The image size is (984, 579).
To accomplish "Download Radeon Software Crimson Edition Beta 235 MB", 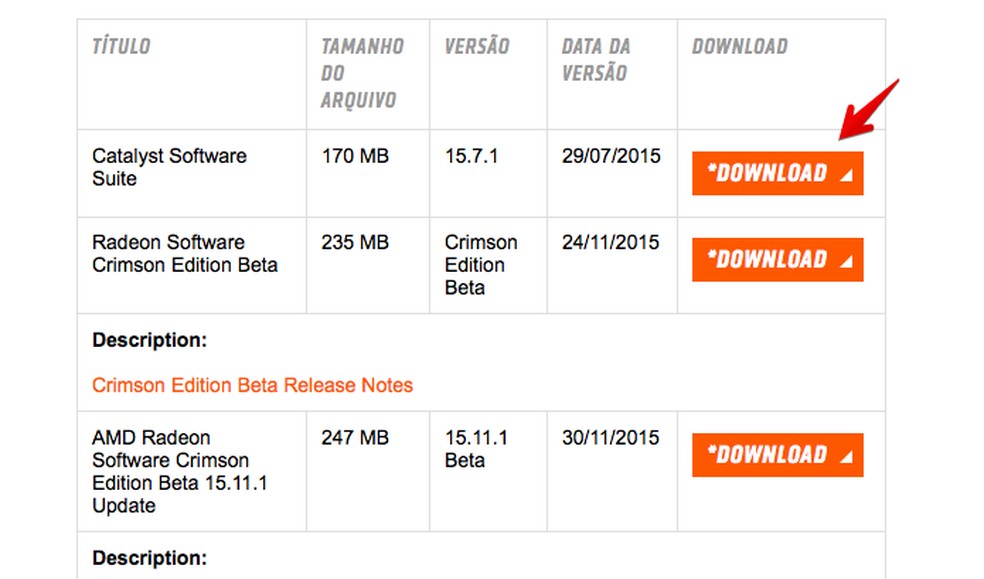I will point(776,260).
